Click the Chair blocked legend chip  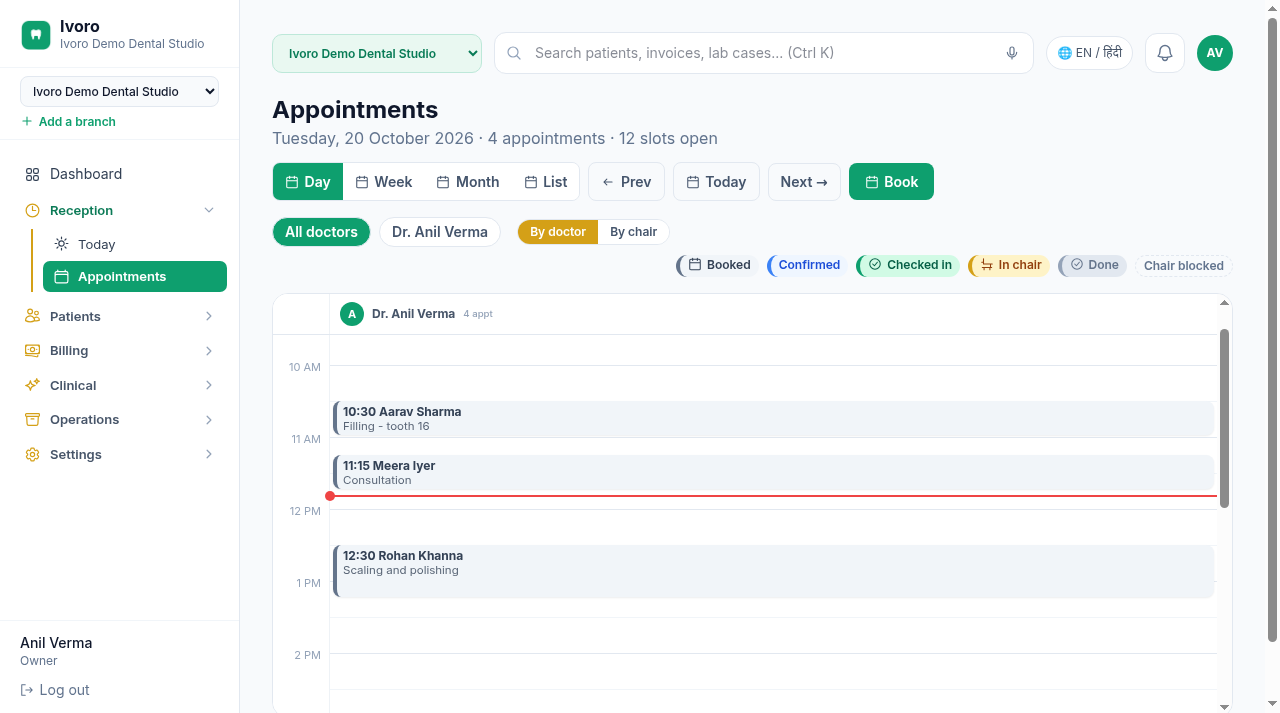click(x=1183, y=265)
